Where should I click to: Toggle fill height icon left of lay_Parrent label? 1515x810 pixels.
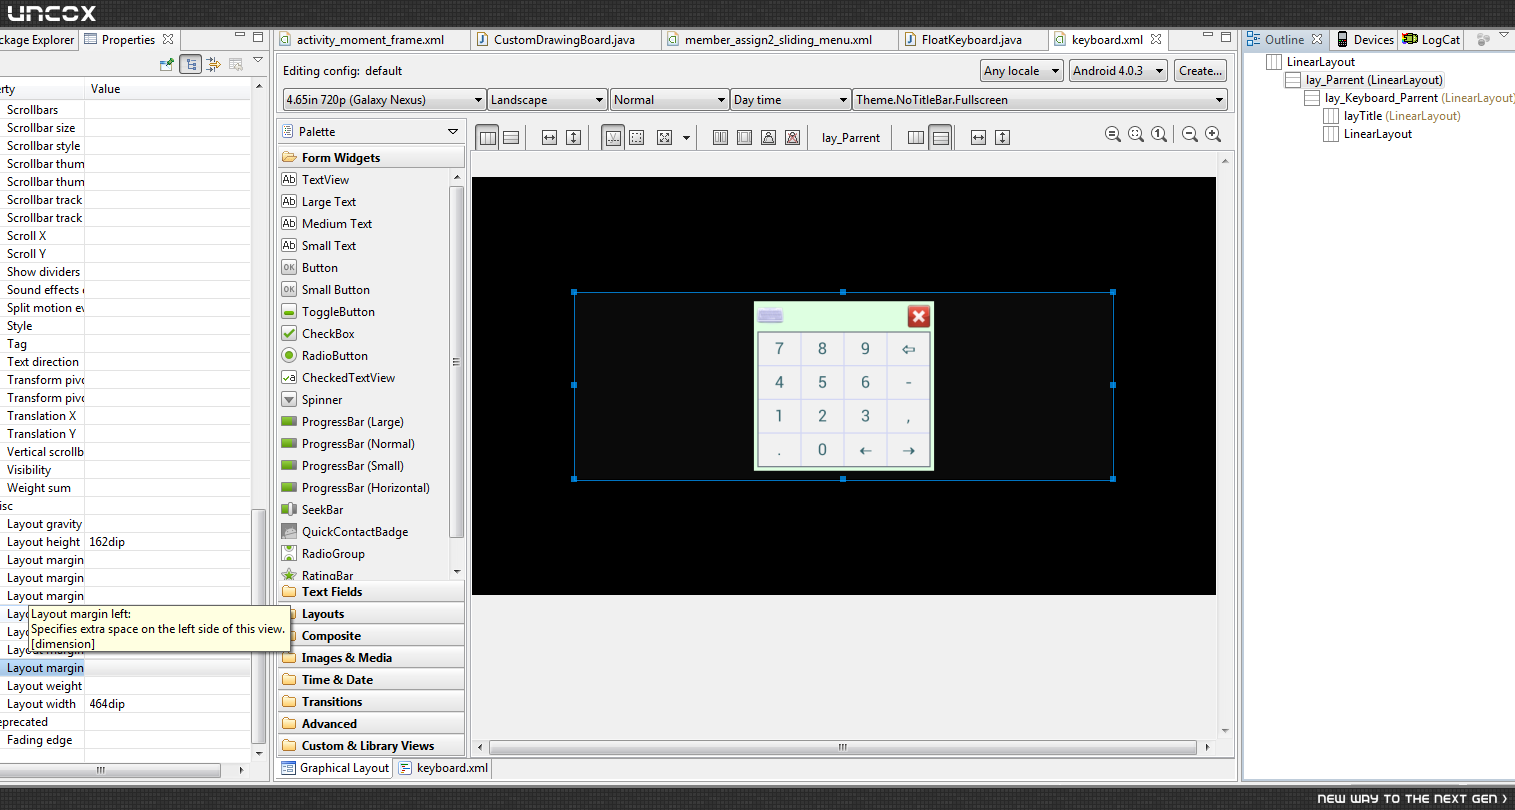(573, 138)
